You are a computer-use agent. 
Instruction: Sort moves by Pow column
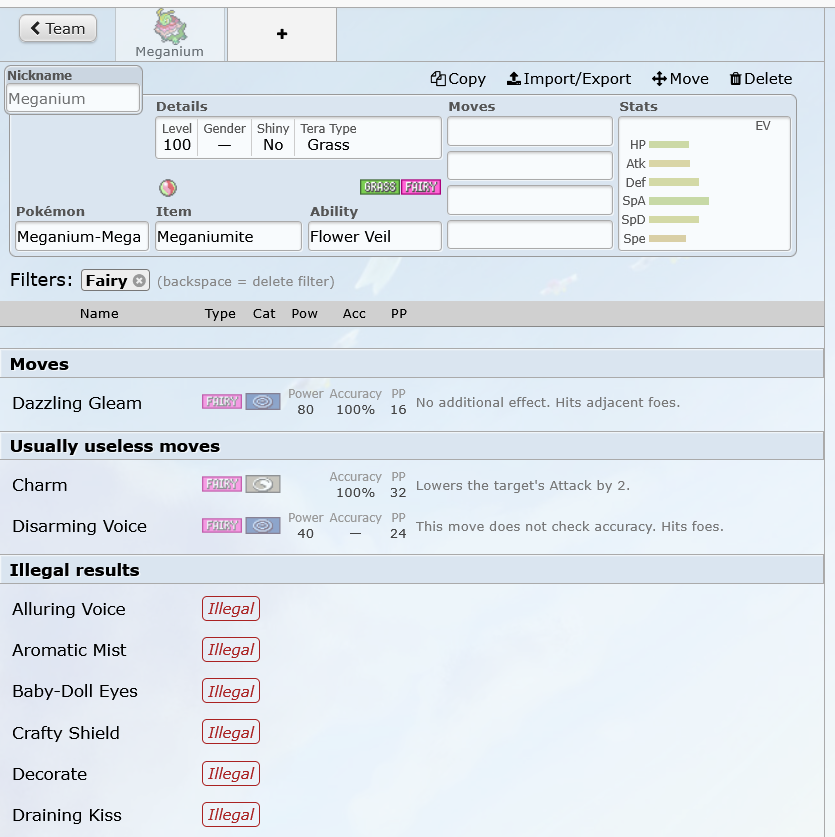coord(304,314)
